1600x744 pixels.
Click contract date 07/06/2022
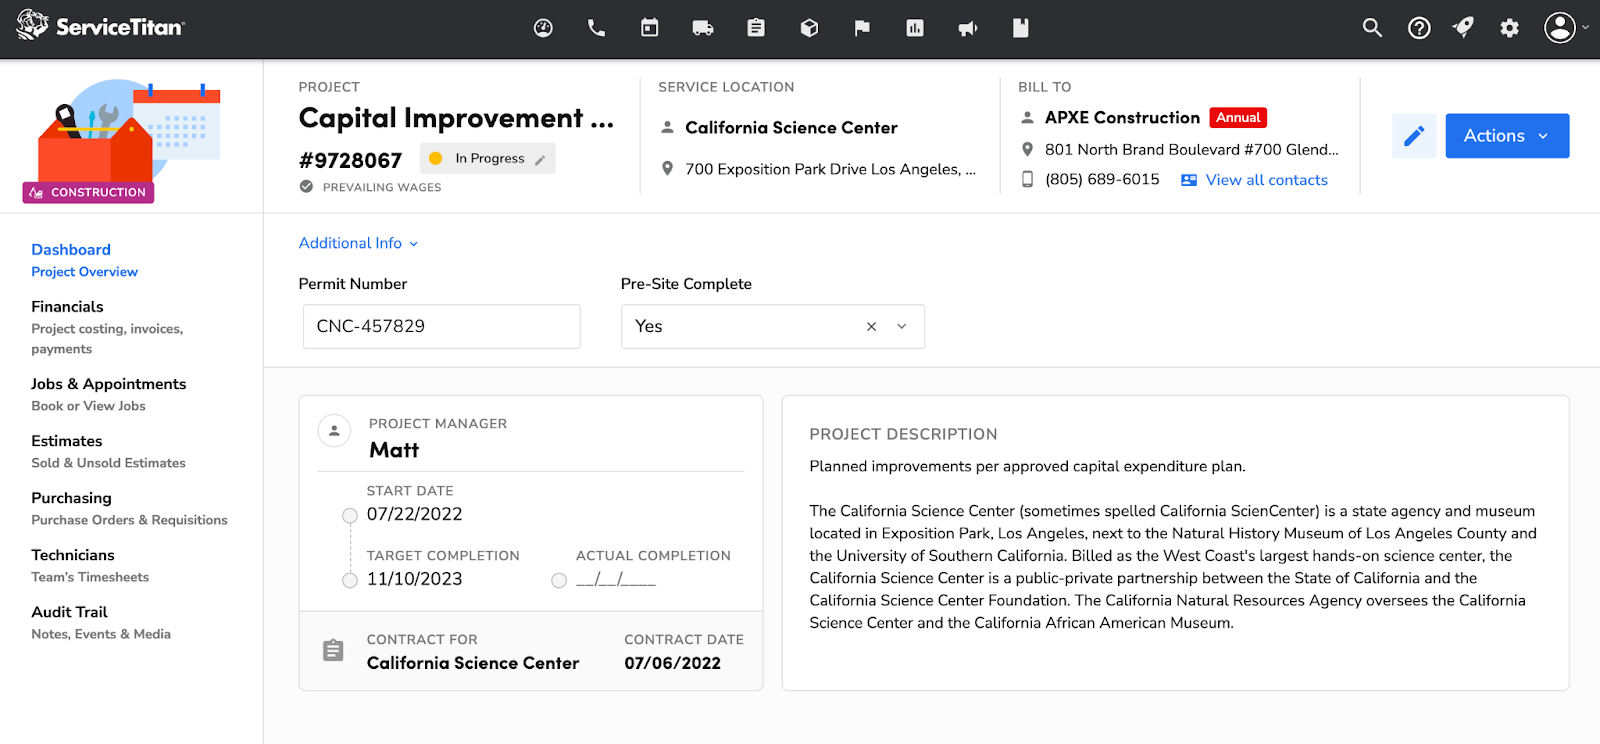[672, 663]
